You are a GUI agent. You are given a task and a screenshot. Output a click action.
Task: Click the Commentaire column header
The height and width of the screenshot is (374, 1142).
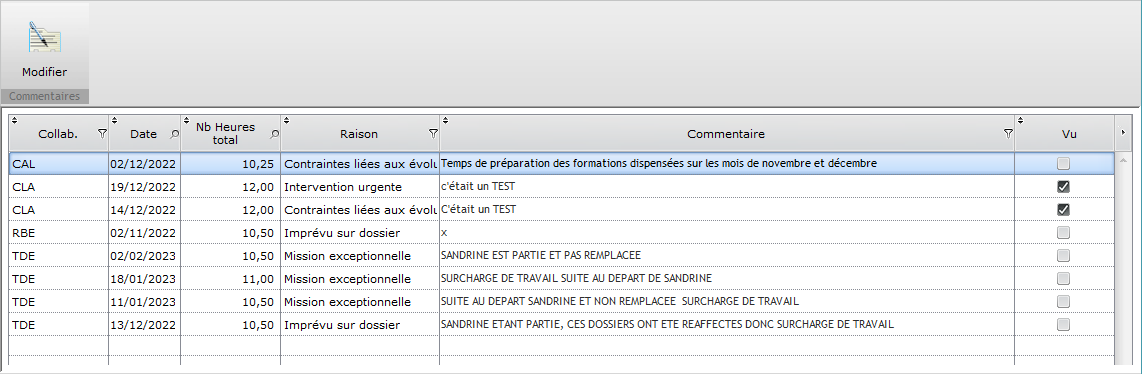point(727,134)
